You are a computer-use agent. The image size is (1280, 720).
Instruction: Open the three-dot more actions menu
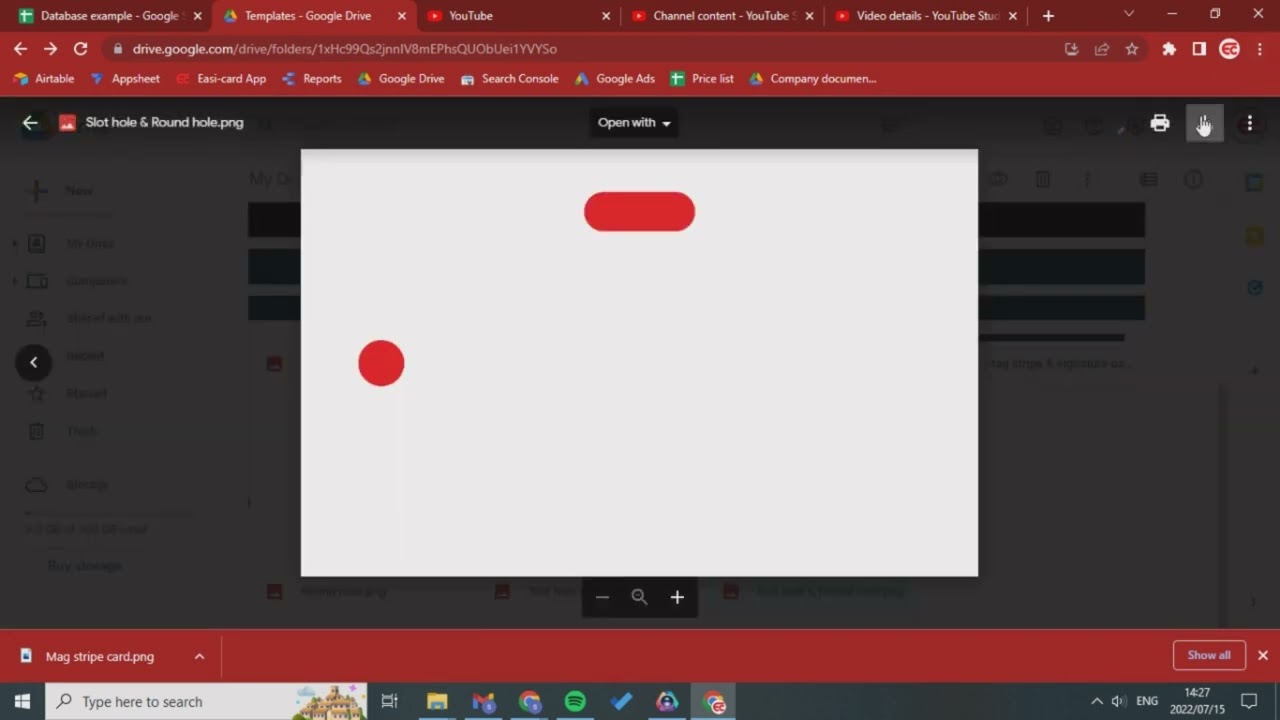coord(1249,123)
